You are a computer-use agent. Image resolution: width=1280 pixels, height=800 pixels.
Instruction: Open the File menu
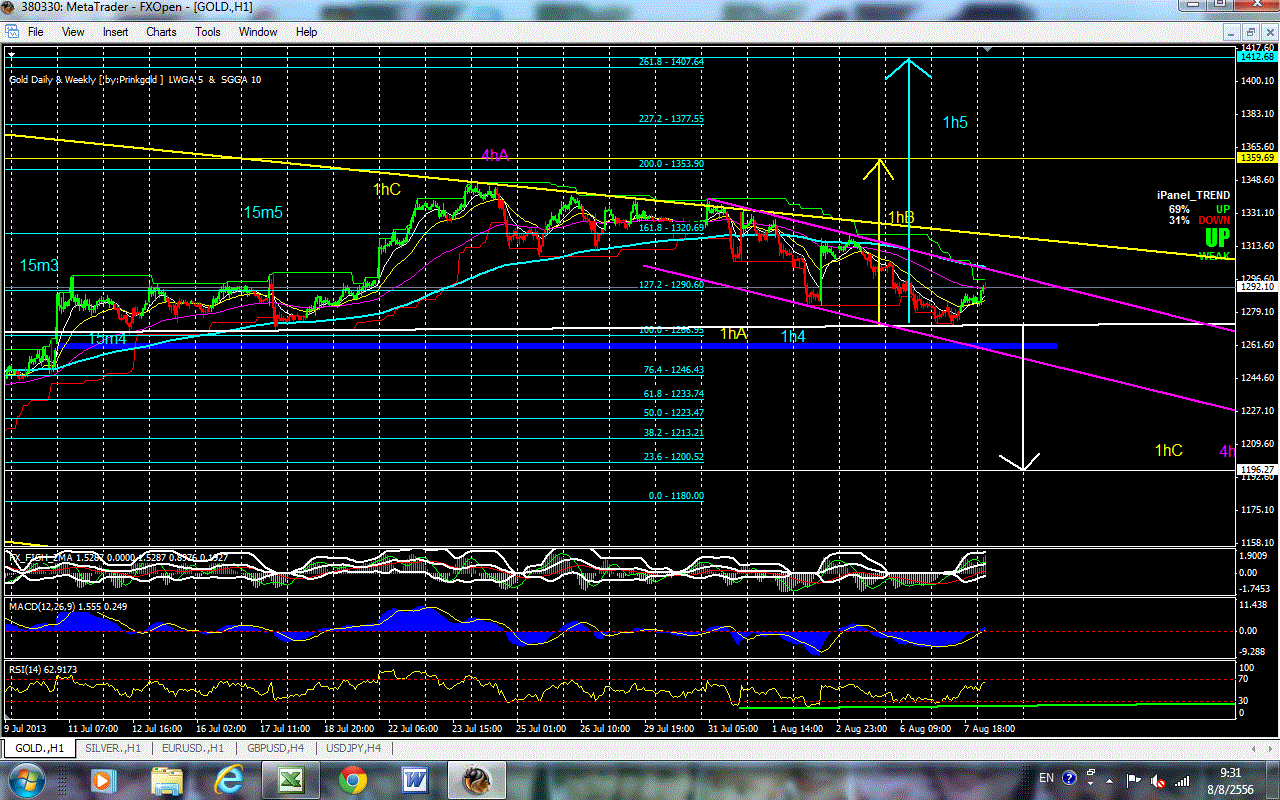pyautogui.click(x=35, y=32)
